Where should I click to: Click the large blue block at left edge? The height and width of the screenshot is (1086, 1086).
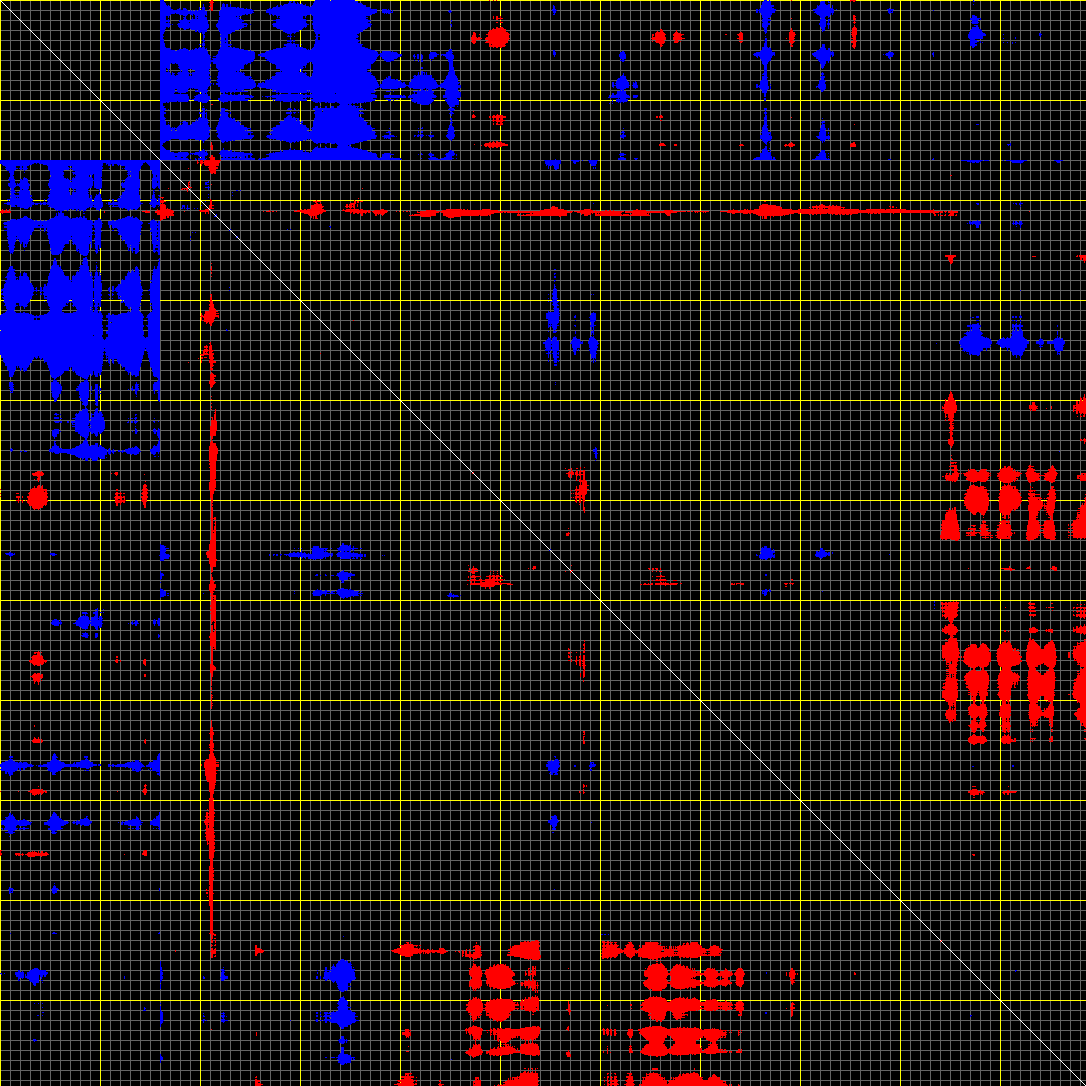(70, 290)
